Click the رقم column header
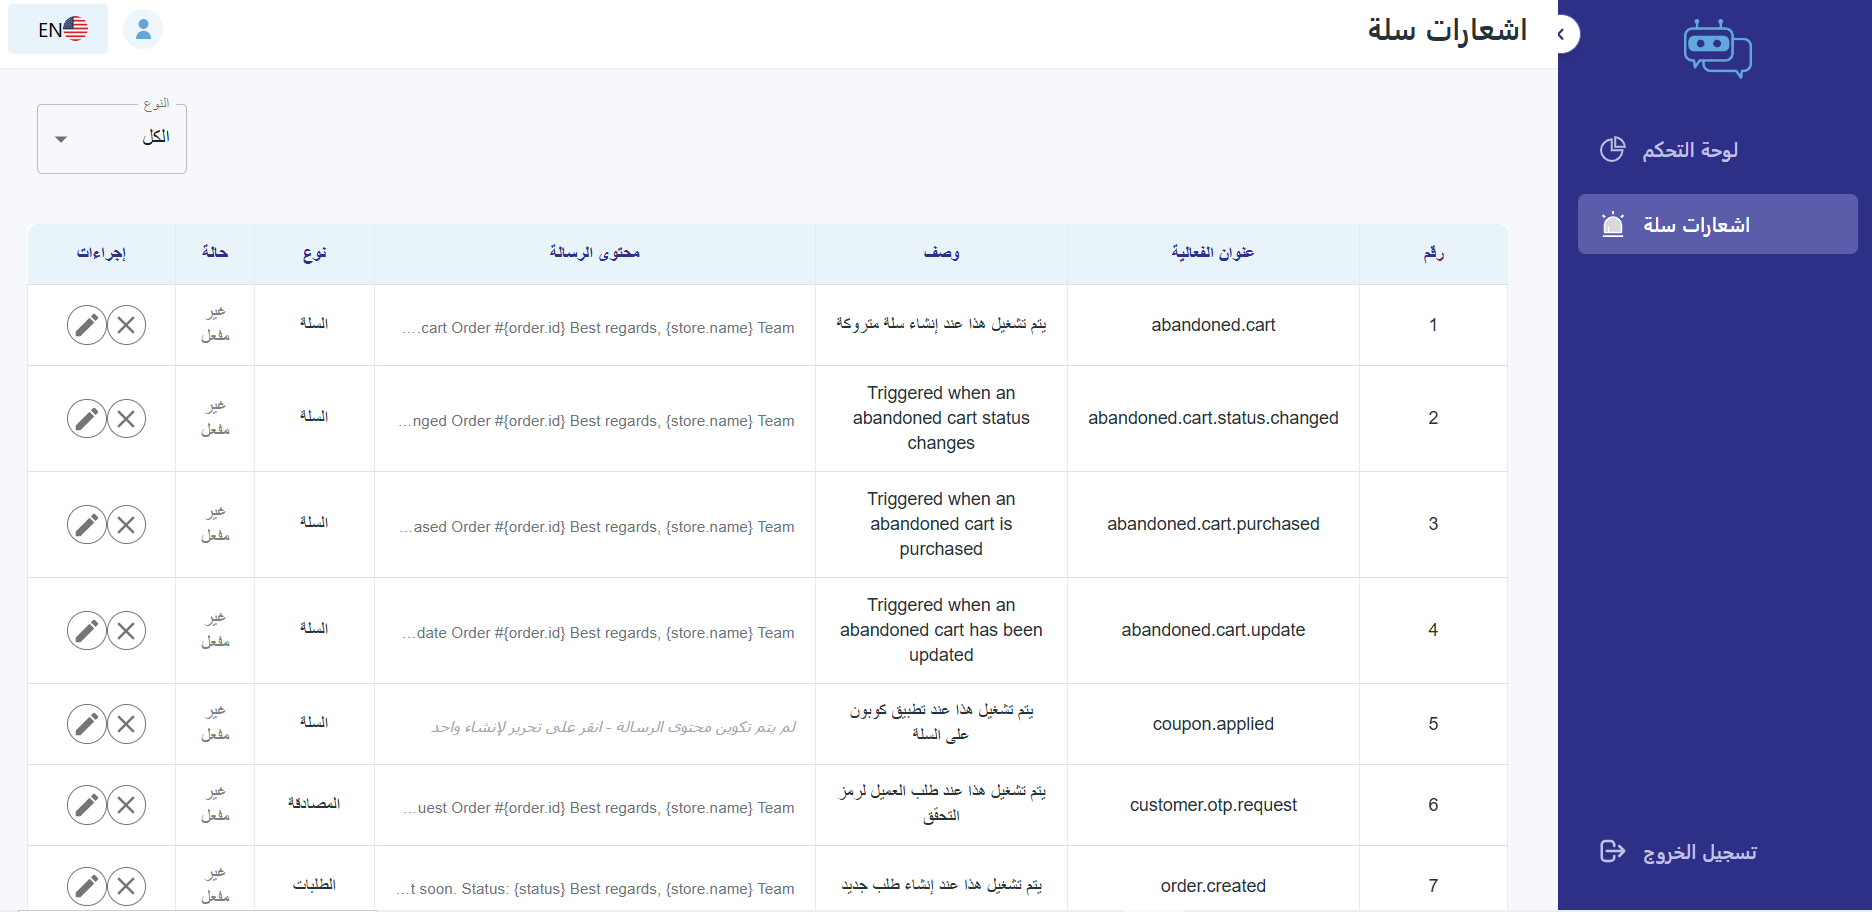The height and width of the screenshot is (912, 1872). [1433, 253]
